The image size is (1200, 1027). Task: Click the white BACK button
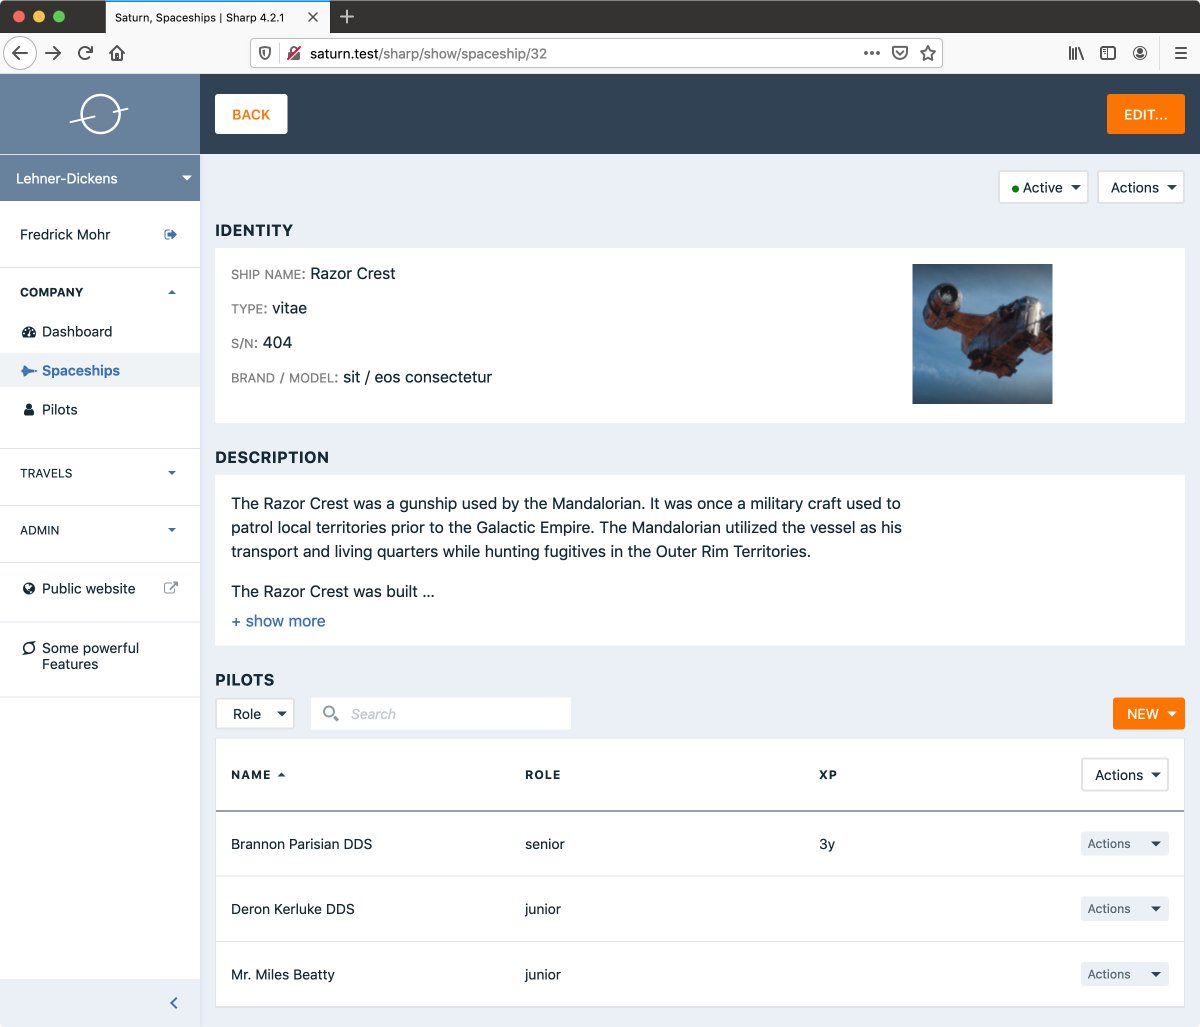[251, 114]
